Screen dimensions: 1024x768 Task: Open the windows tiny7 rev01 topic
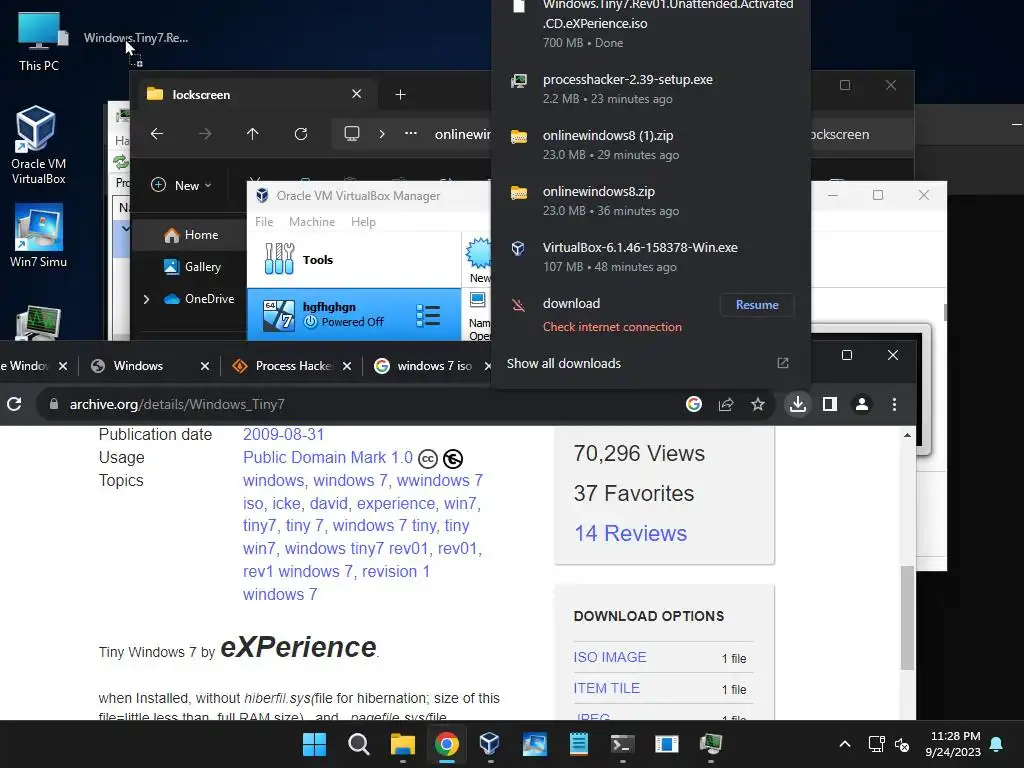tap(357, 549)
